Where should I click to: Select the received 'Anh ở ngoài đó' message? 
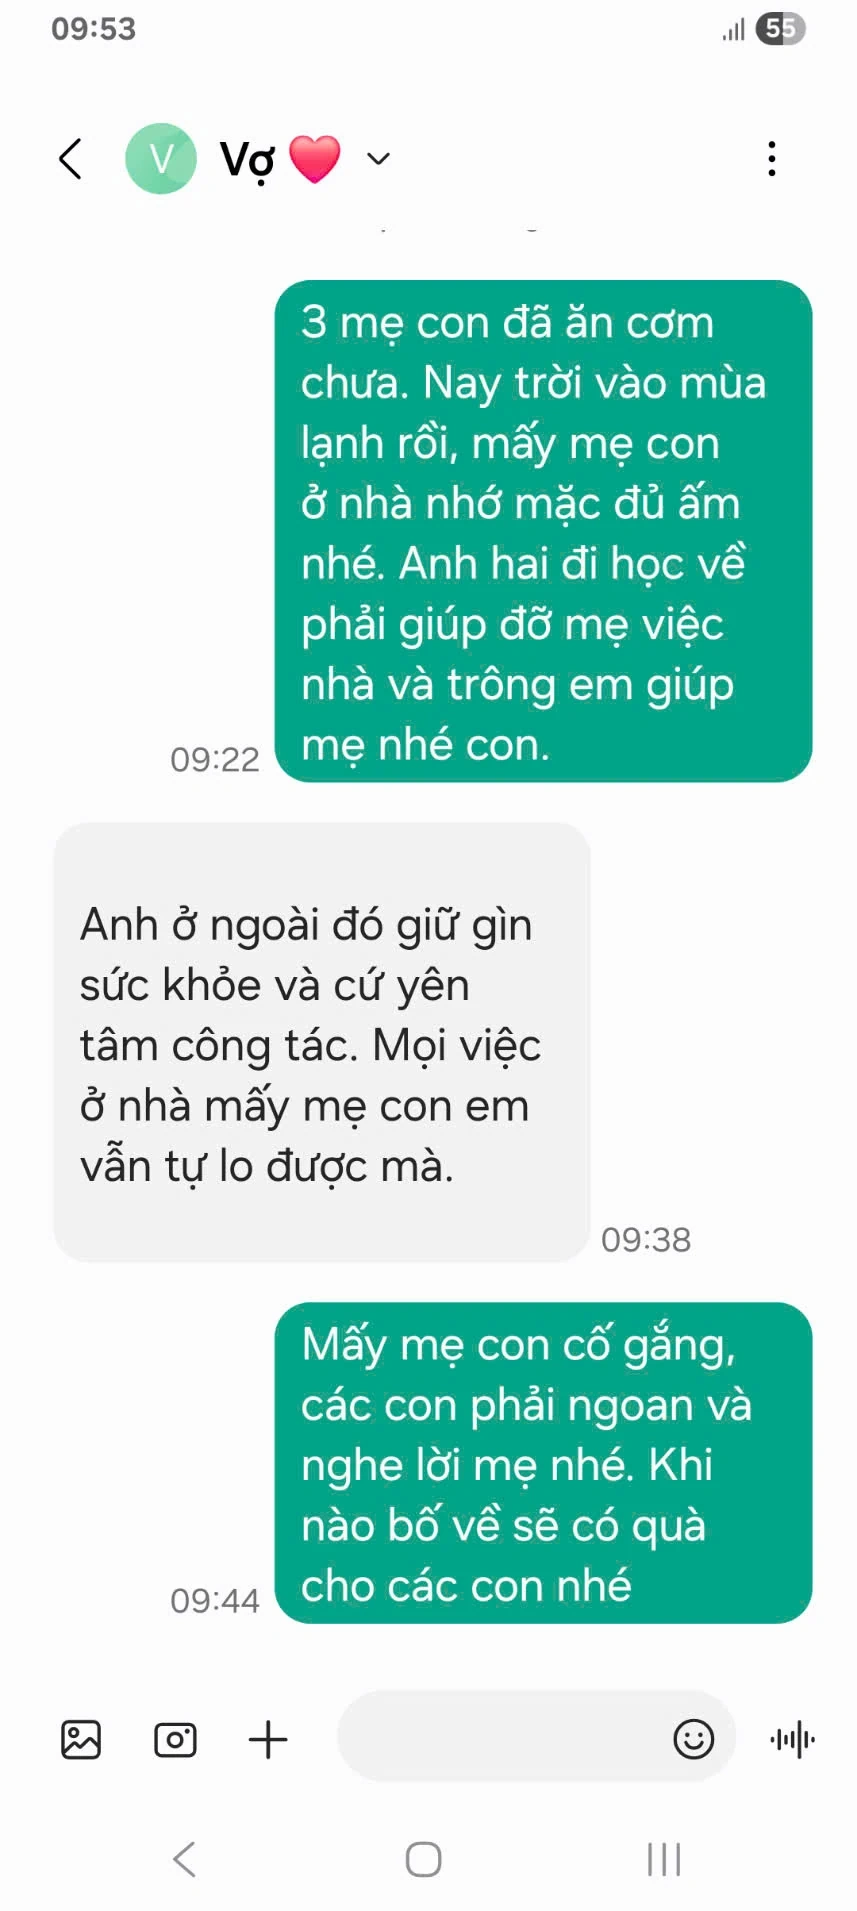coord(321,1042)
